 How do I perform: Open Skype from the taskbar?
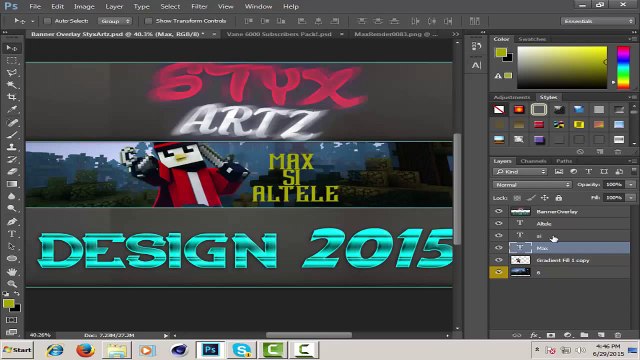click(242, 350)
